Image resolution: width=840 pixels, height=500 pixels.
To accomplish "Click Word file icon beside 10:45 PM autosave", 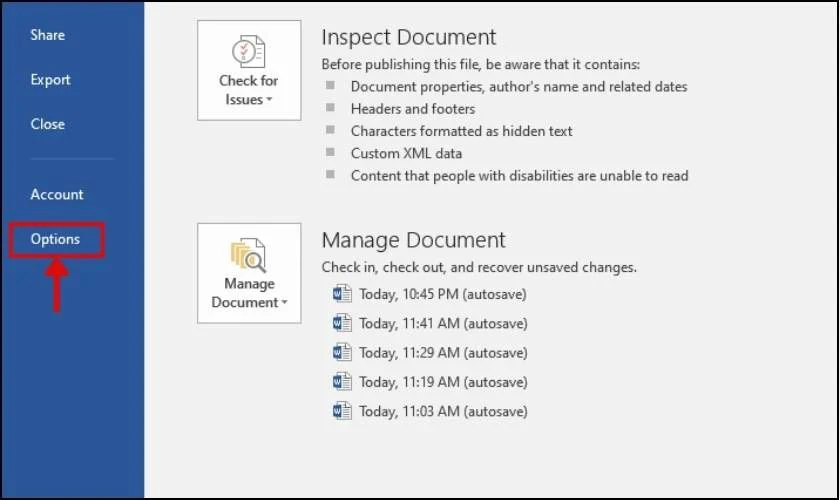I will 342,294.
